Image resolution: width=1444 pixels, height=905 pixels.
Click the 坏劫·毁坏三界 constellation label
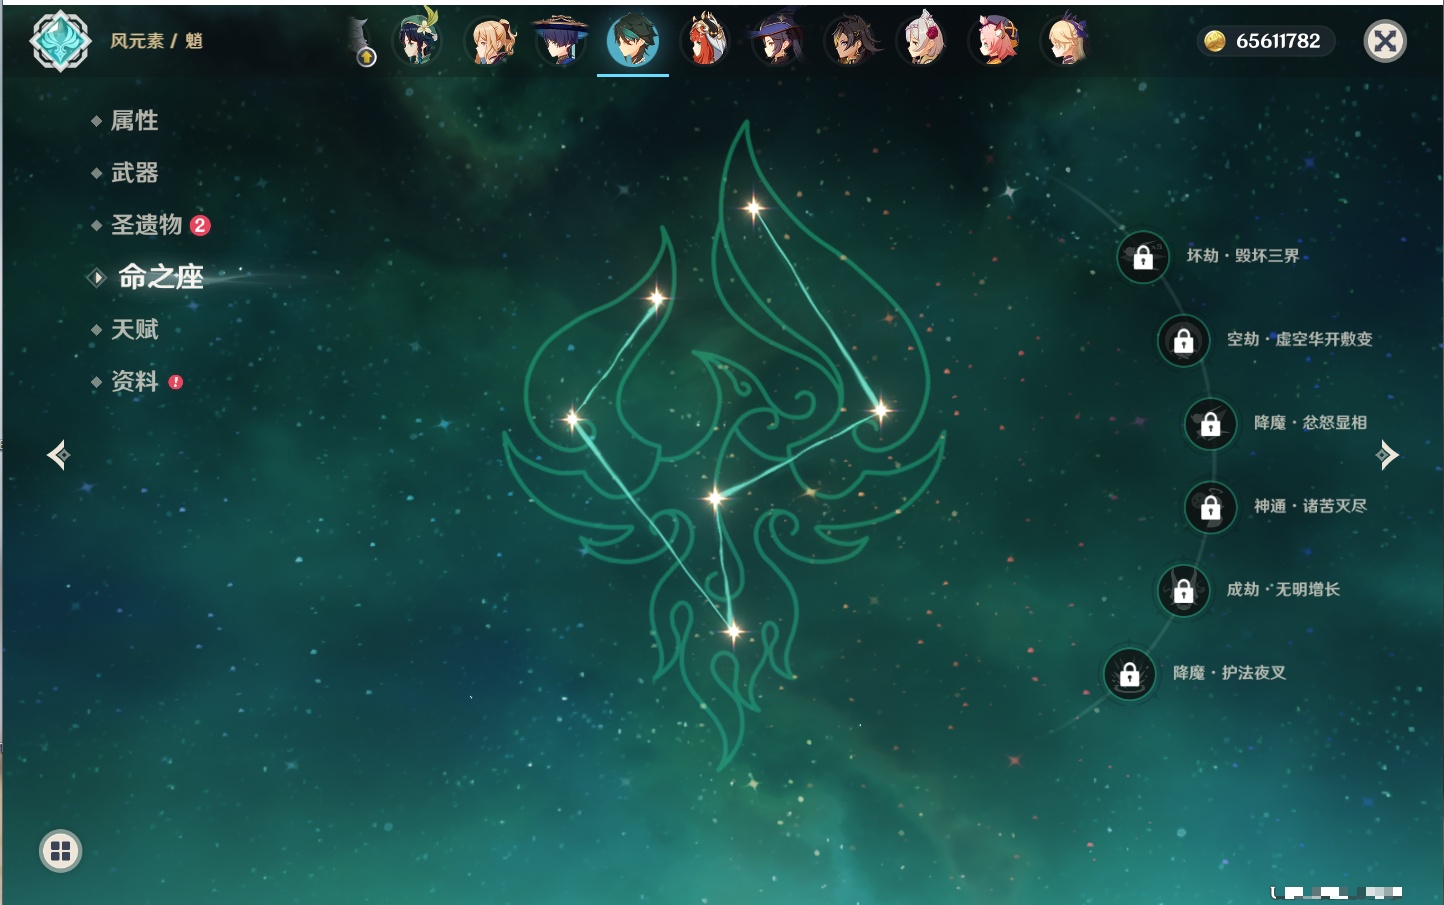pos(1243,256)
